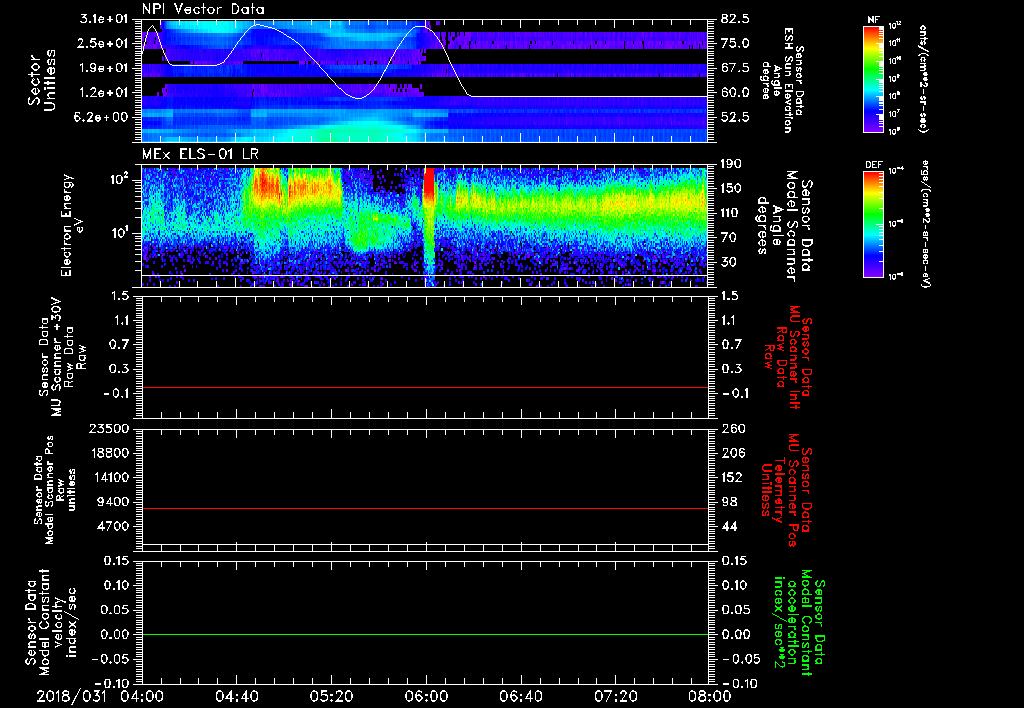The width and height of the screenshot is (1024, 708).
Task: Click the red spike in the ELS spectrogram
Action: [x=429, y=186]
